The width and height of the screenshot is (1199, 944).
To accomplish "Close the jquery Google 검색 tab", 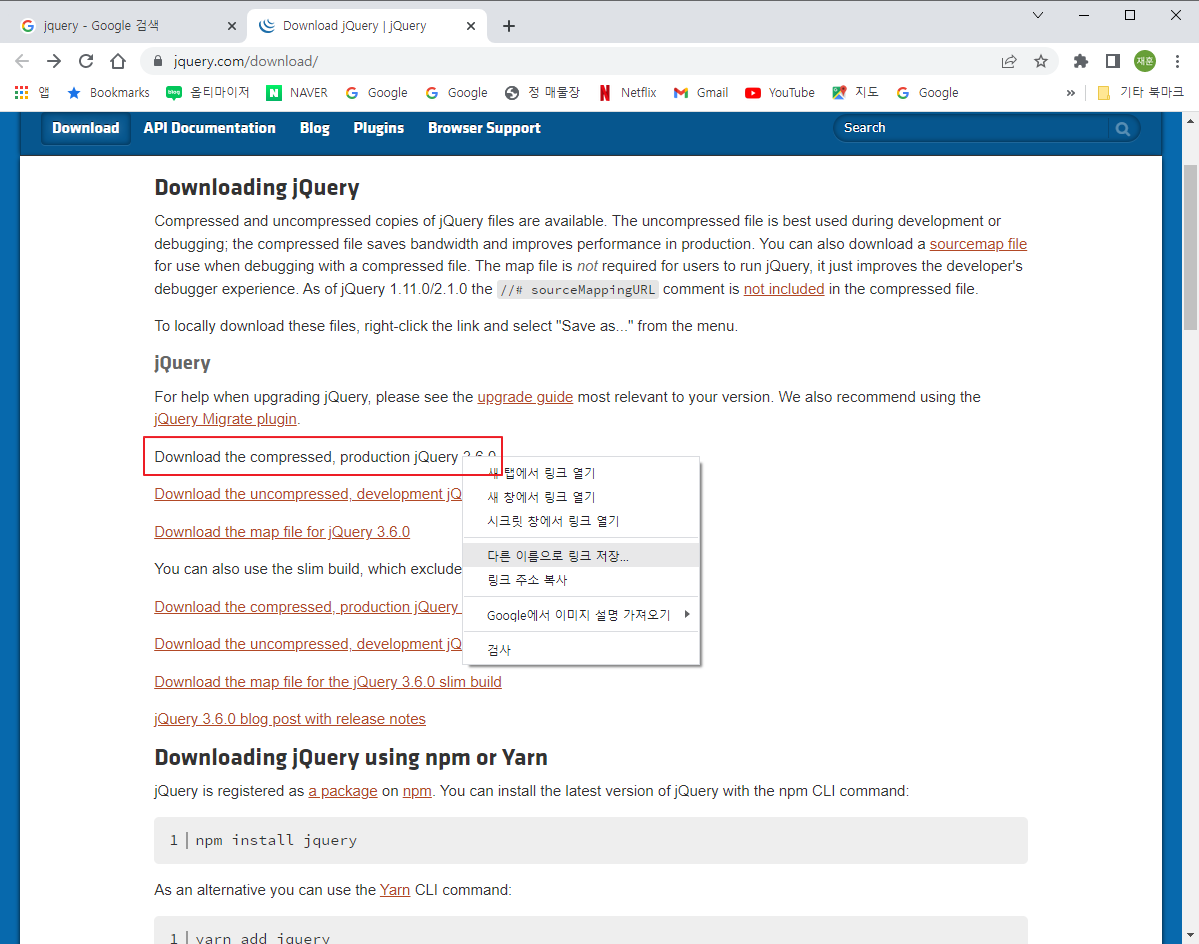I will coord(232,26).
